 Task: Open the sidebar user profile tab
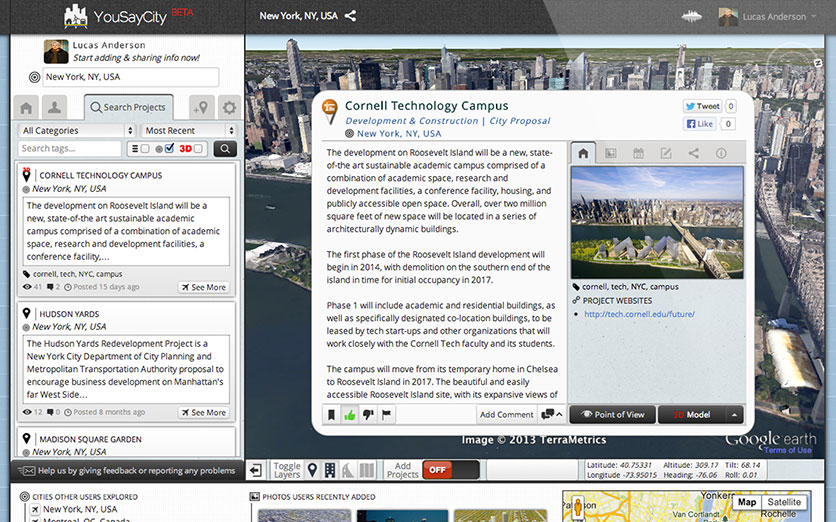click(x=54, y=108)
